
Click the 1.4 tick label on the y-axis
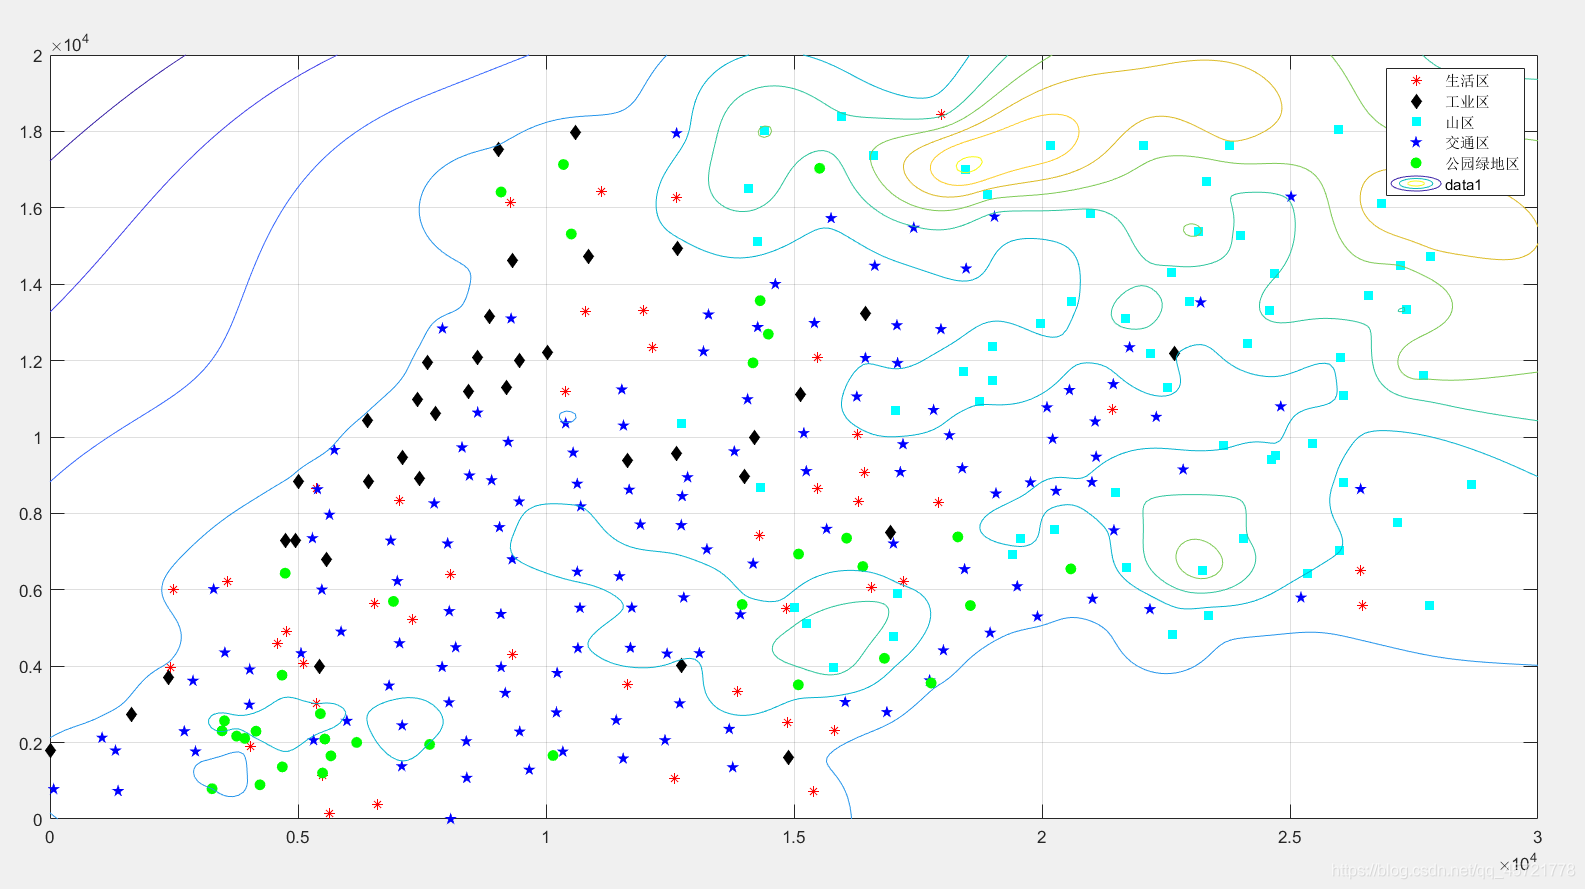(x=31, y=285)
